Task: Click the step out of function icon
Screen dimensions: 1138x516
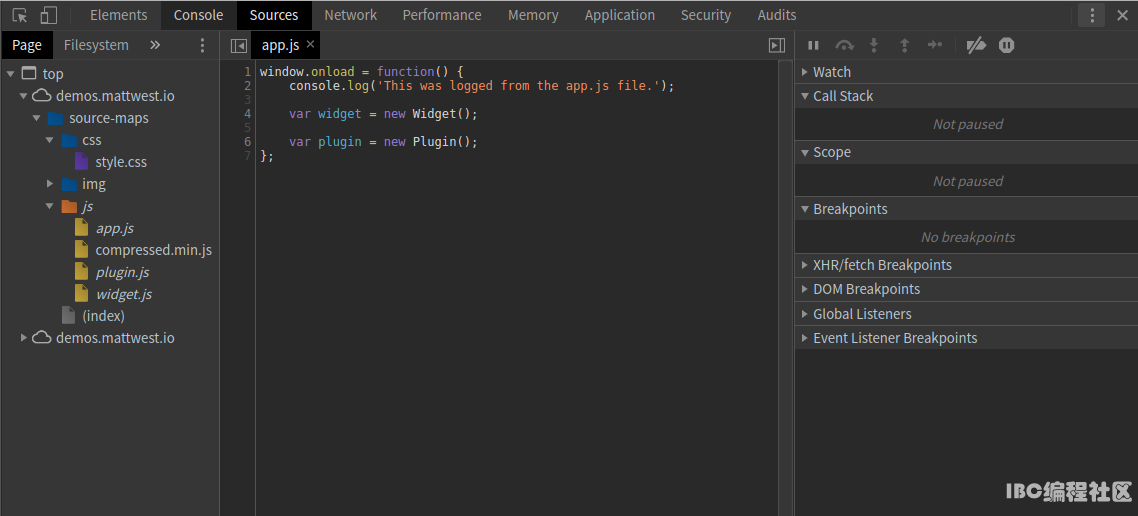Action: click(904, 45)
